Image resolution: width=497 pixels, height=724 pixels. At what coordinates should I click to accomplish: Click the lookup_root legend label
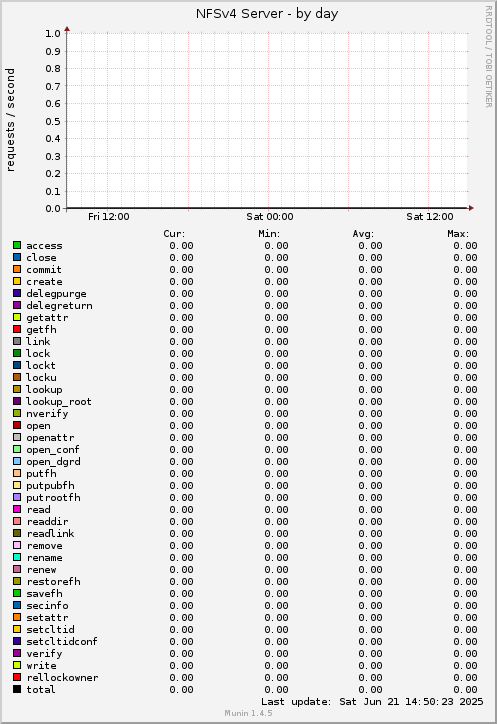pyautogui.click(x=59, y=402)
